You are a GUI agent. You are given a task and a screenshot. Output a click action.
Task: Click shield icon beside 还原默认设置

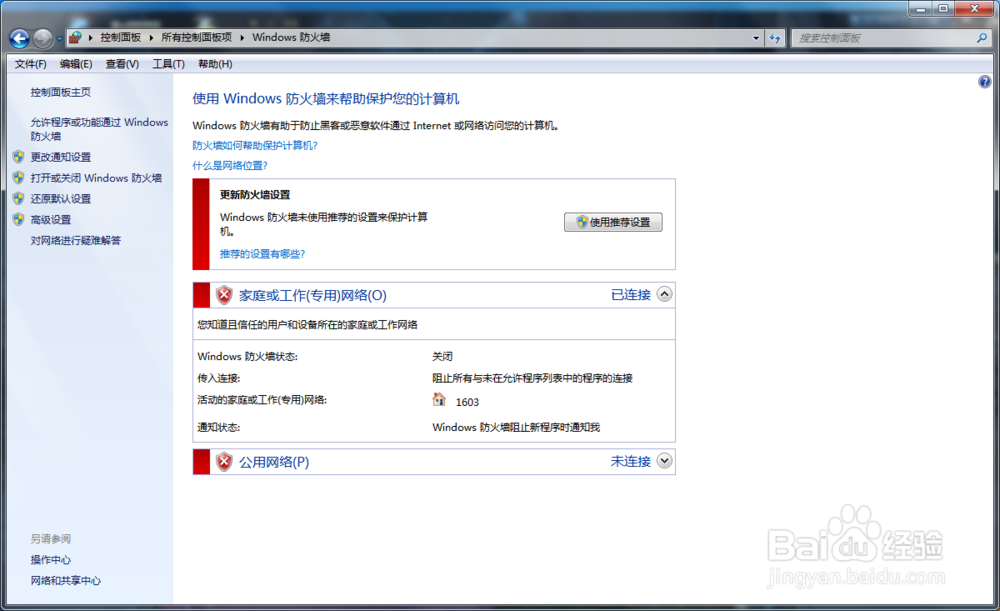point(18,198)
